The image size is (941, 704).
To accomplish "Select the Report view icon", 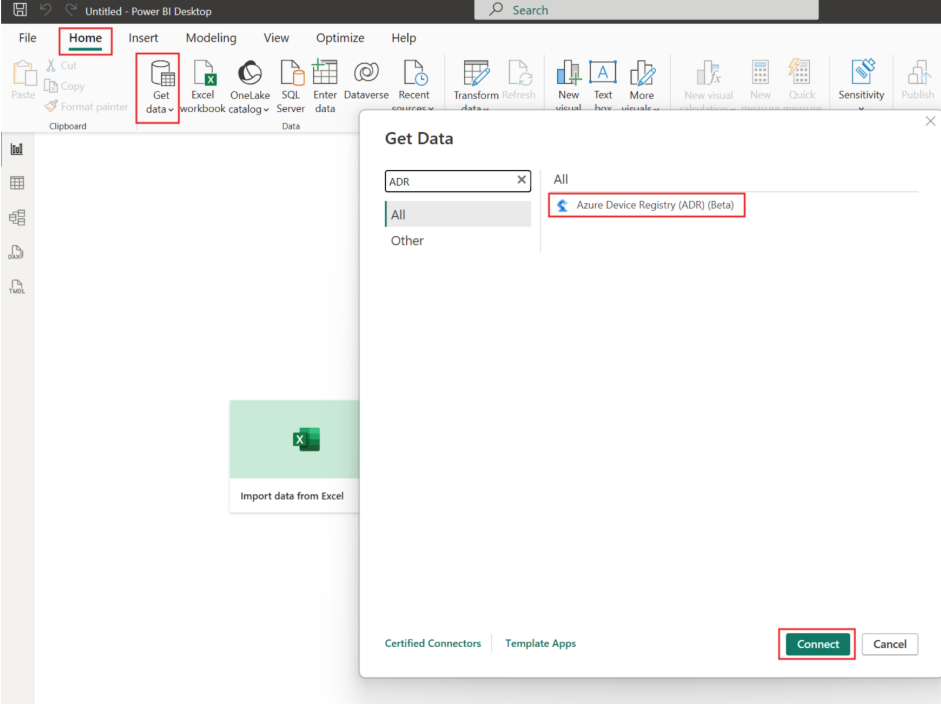I will click(x=15, y=148).
